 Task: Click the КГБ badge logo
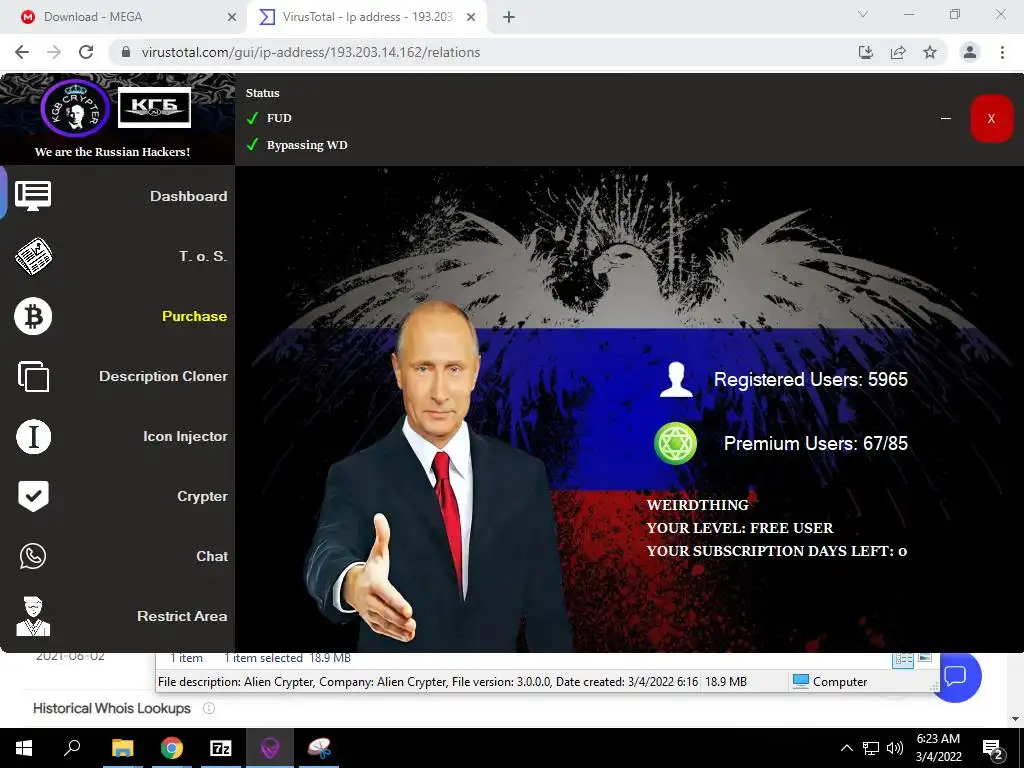tap(155, 107)
